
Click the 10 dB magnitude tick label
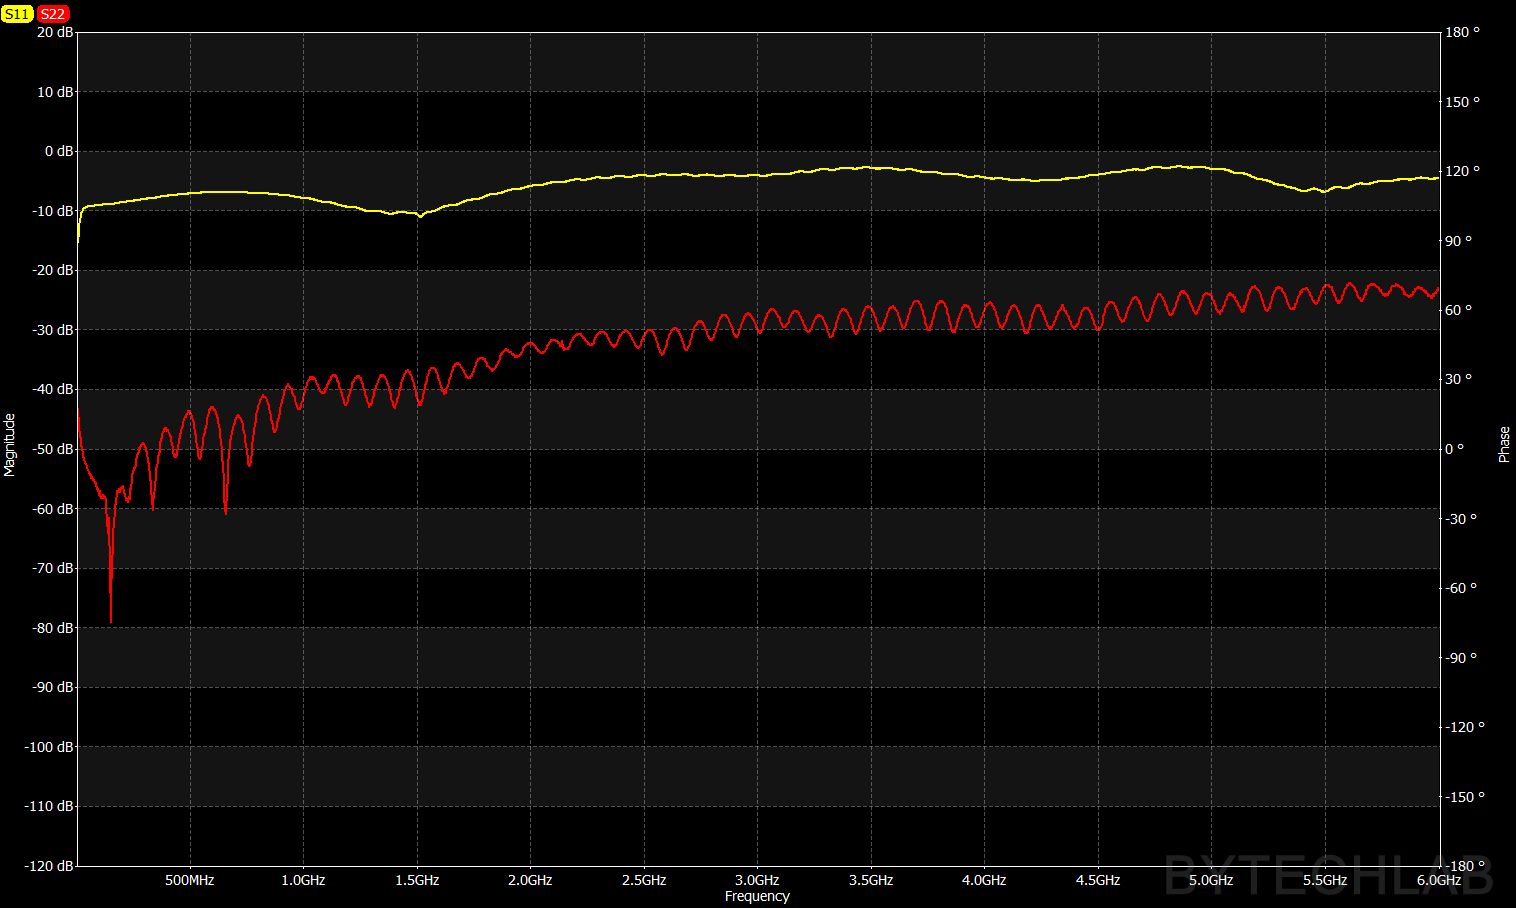(53, 92)
